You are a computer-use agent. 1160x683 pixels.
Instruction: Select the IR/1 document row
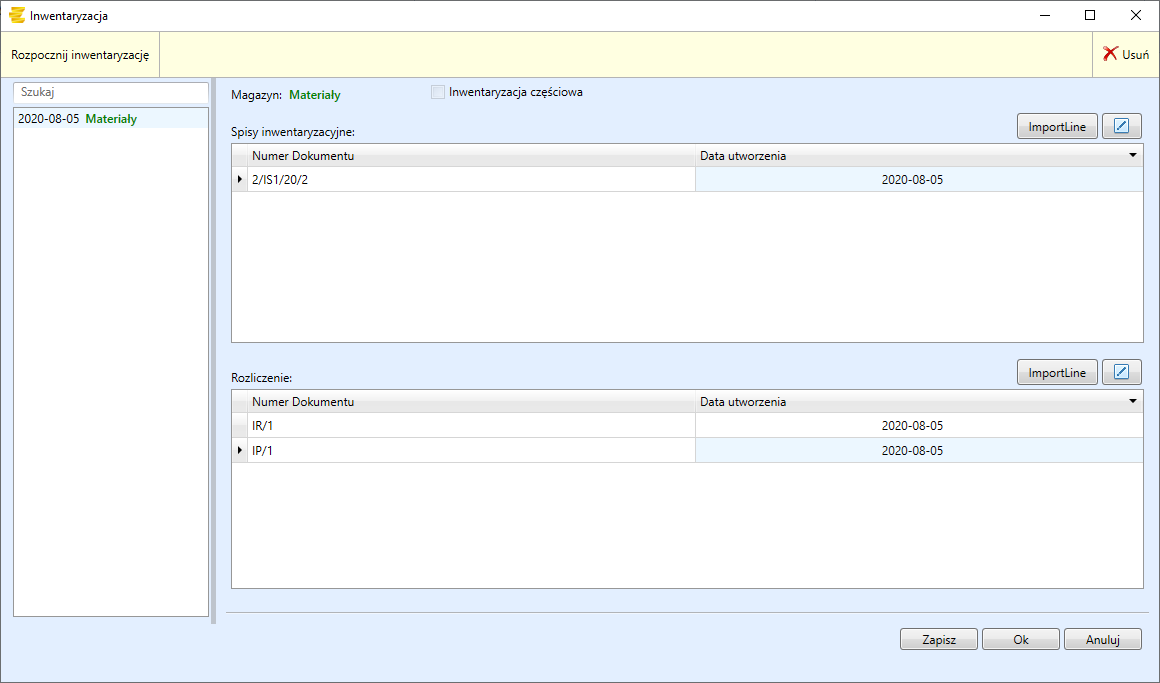[x=470, y=426]
